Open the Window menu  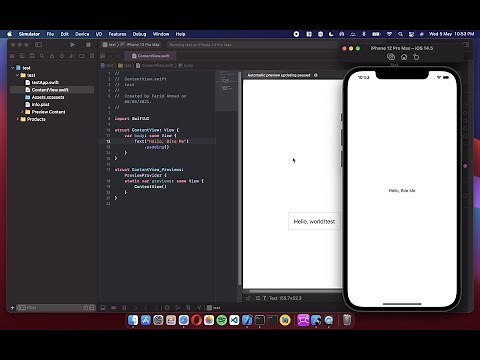[x=161, y=34]
